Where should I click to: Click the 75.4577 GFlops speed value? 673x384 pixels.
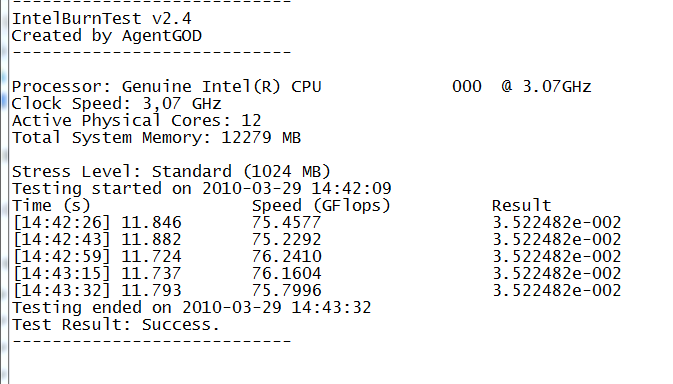[286, 222]
